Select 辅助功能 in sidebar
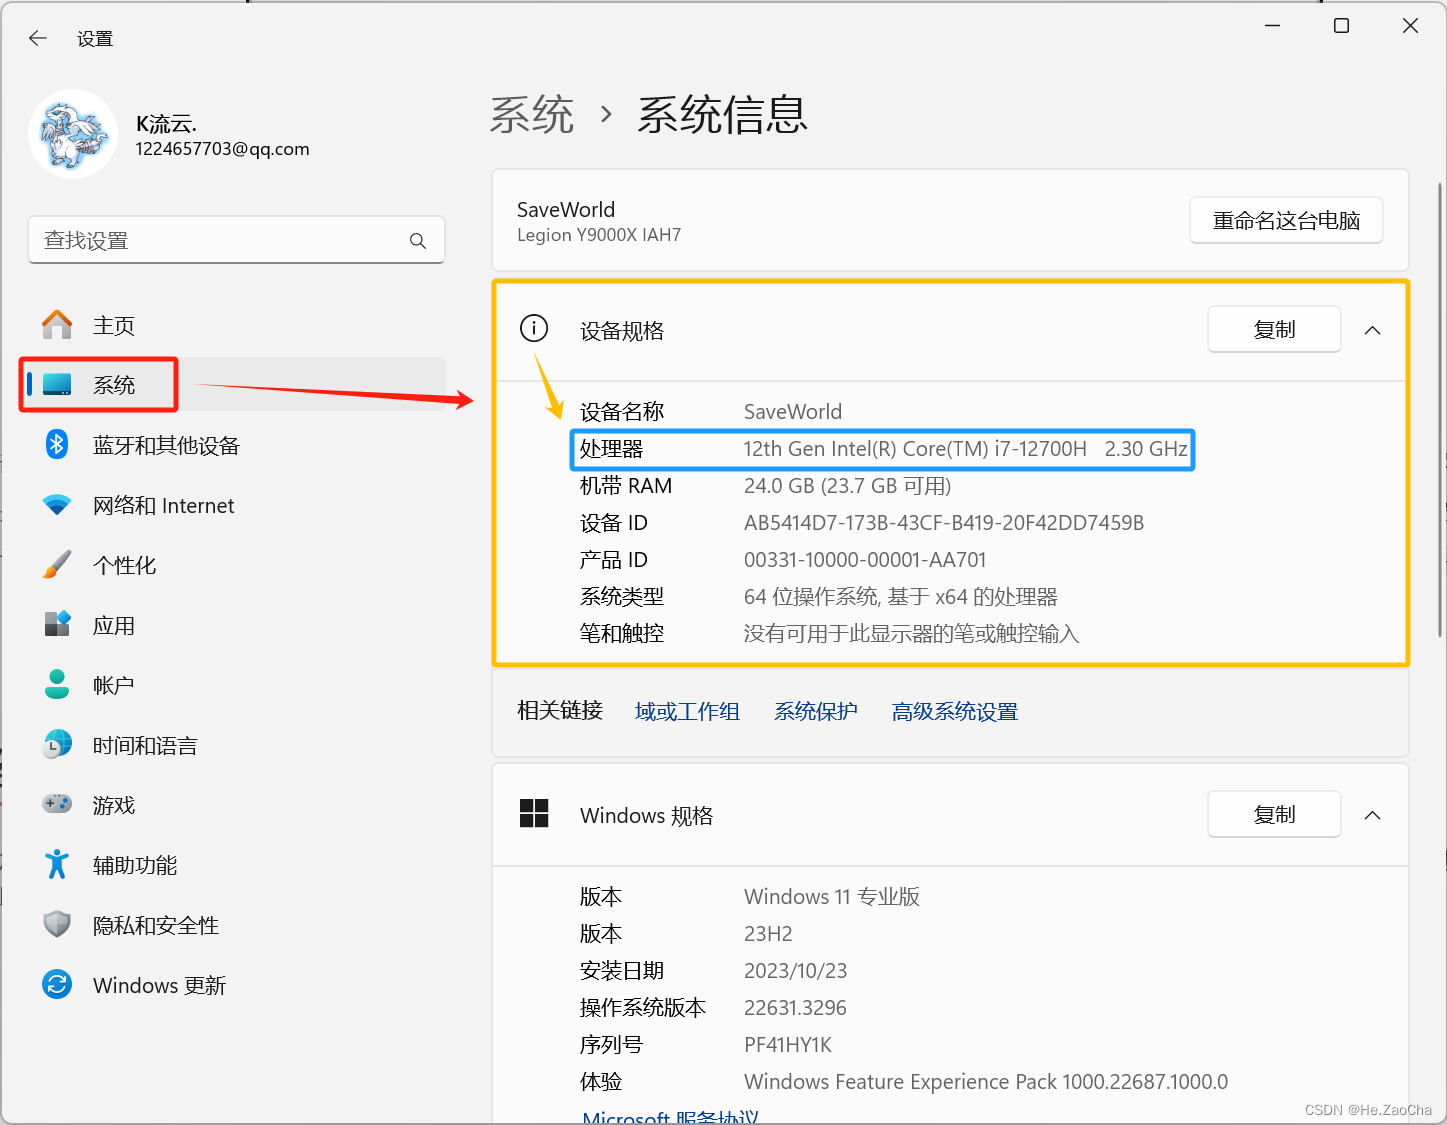Screen dimensions: 1447x1125 [236, 865]
